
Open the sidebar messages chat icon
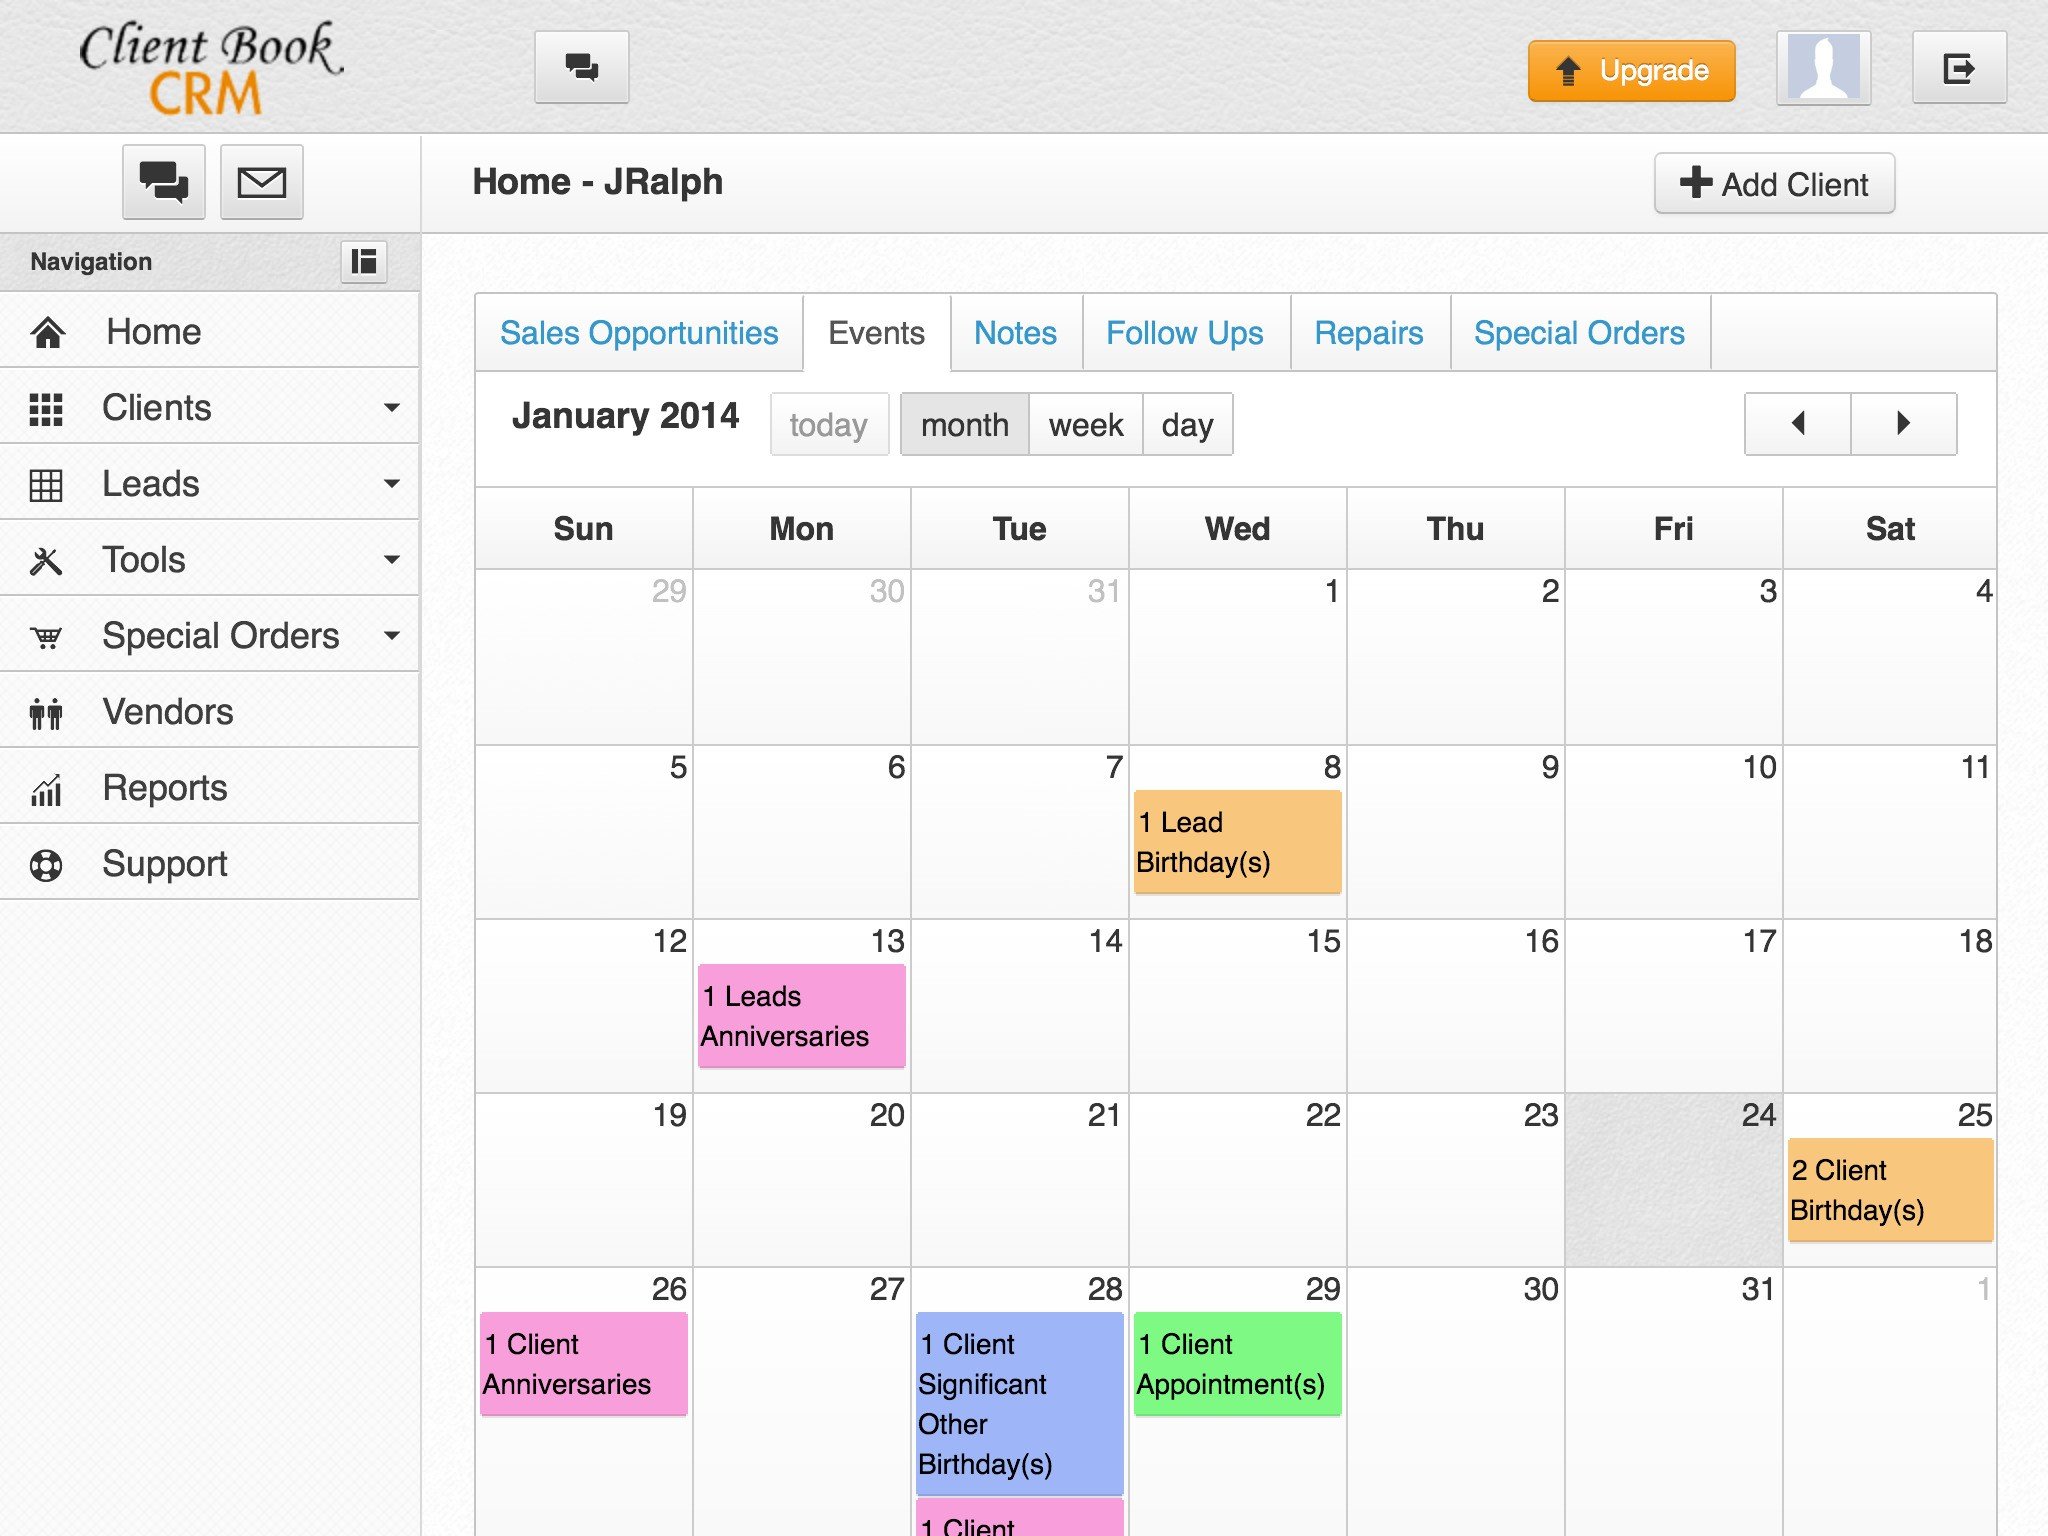coord(164,182)
